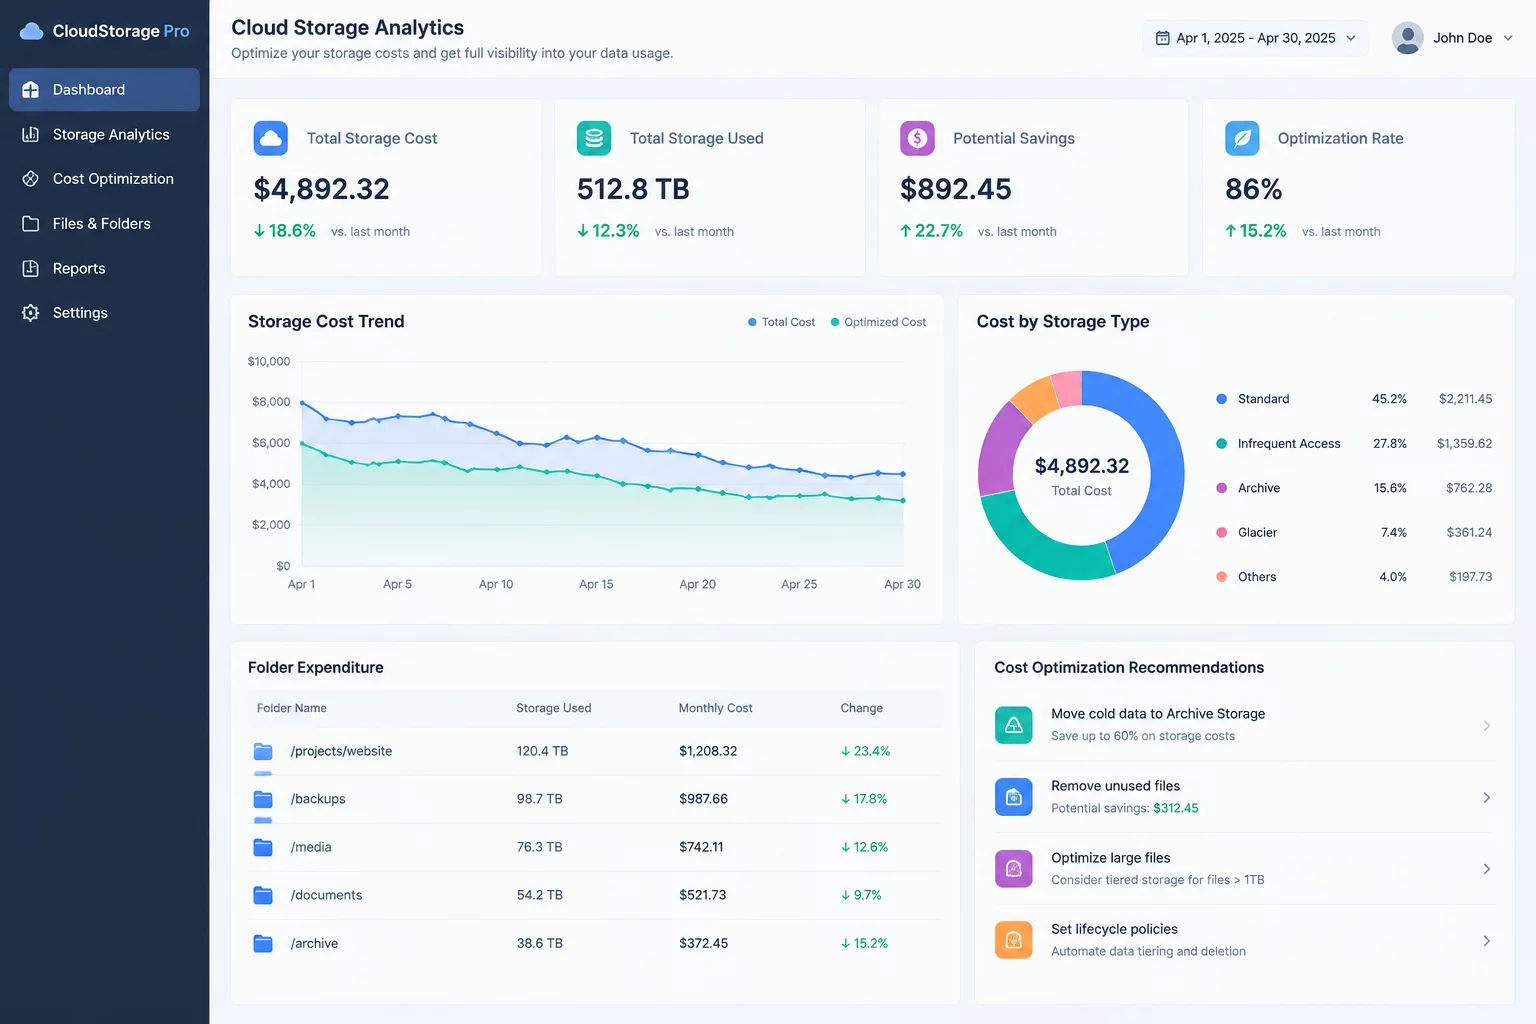The width and height of the screenshot is (1536, 1024).
Task: Click the Standard blue legend dot
Action: [x=1221, y=399]
